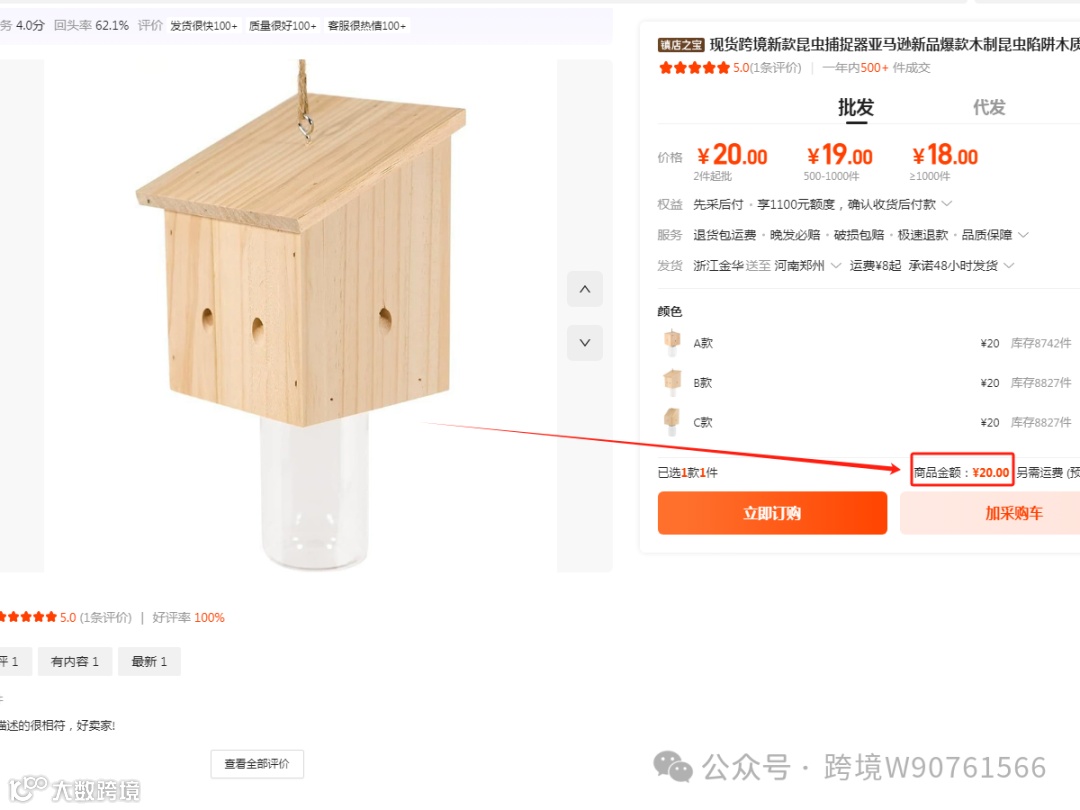Click the main wooden insect trap image
1080x810 pixels.
[x=301, y=315]
